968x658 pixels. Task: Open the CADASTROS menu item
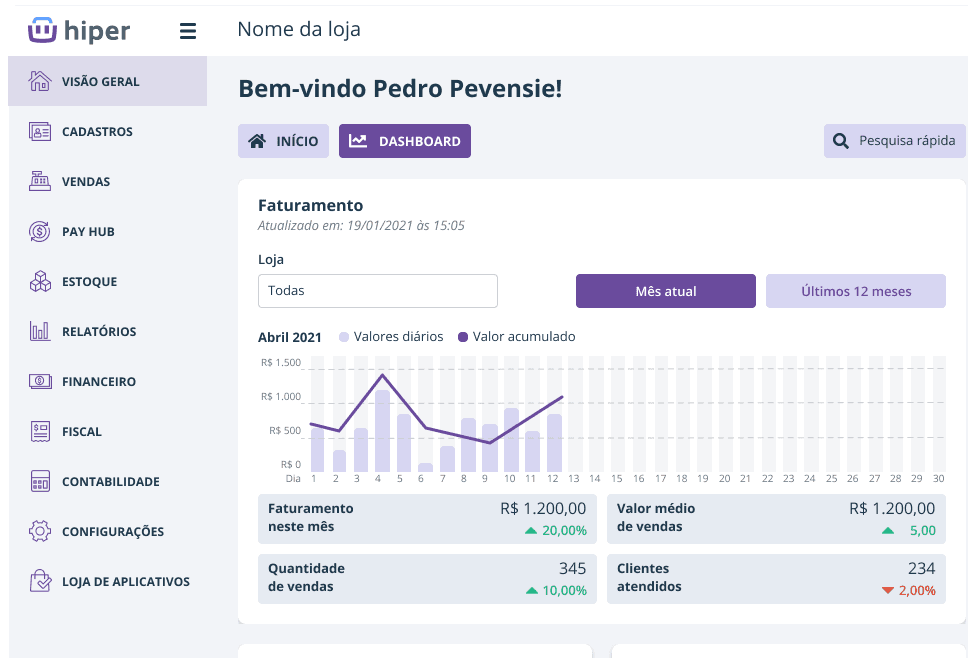[x=107, y=131]
